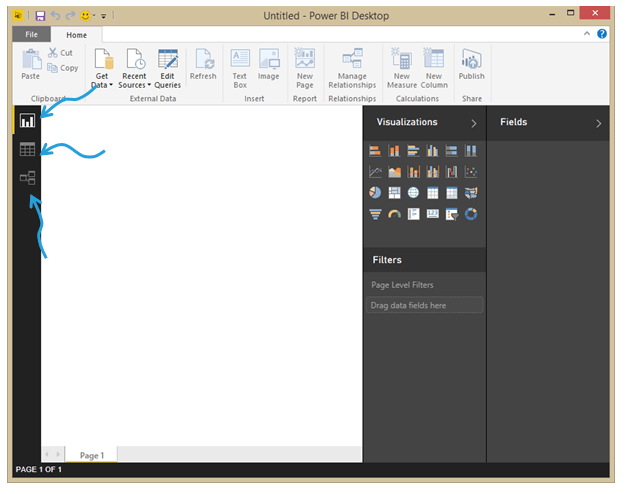The height and width of the screenshot is (494, 625).
Task: Collapse the Fields pane chevron
Action: [x=598, y=123]
